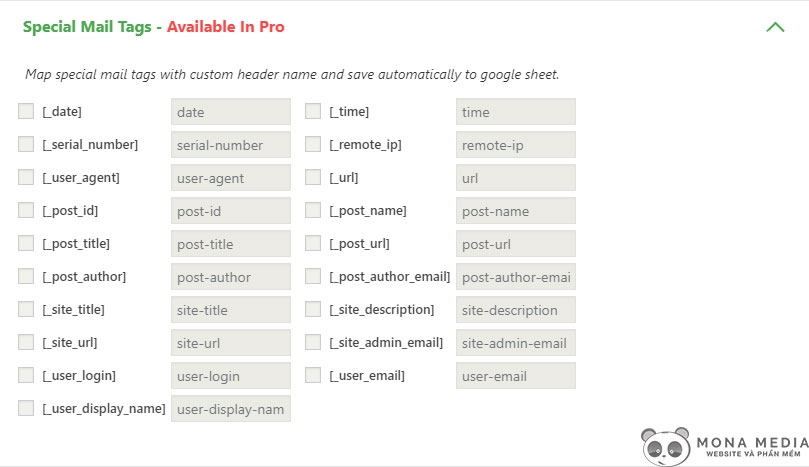Check the [_site_admin_email] checkbox
Image resolution: width=809 pixels, height=467 pixels.
313,343
